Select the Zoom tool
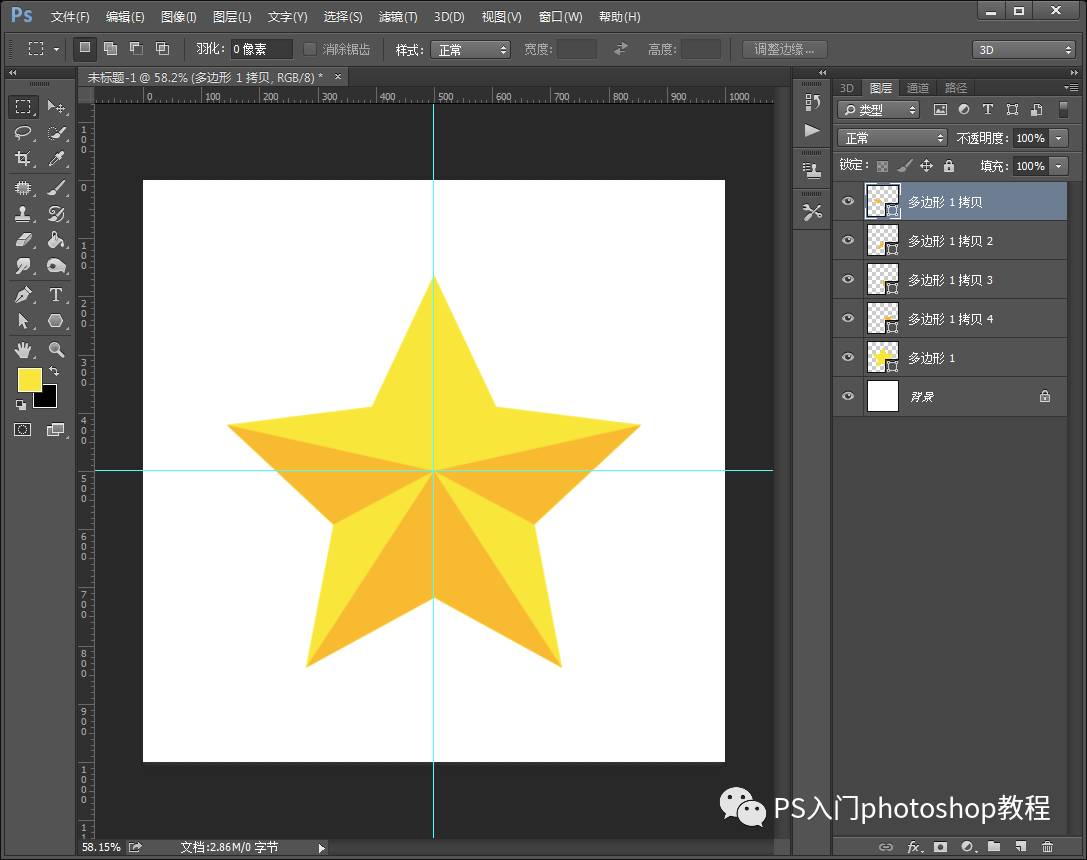The width and height of the screenshot is (1087, 860). [56, 349]
